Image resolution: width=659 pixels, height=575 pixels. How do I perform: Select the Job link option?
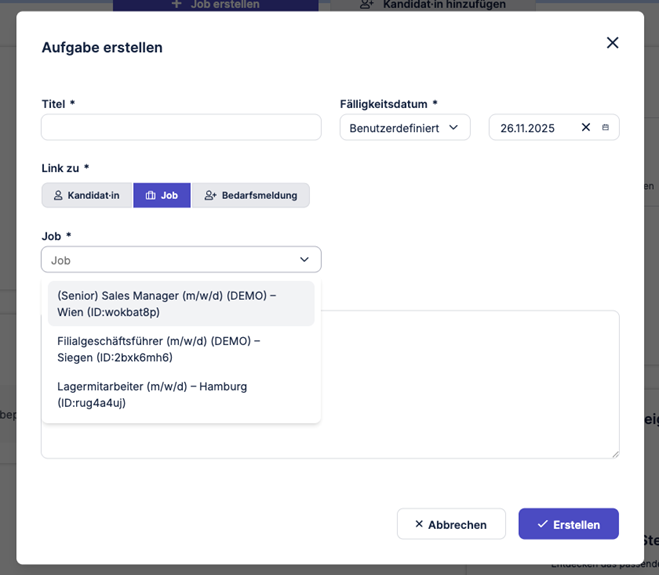coord(161,195)
